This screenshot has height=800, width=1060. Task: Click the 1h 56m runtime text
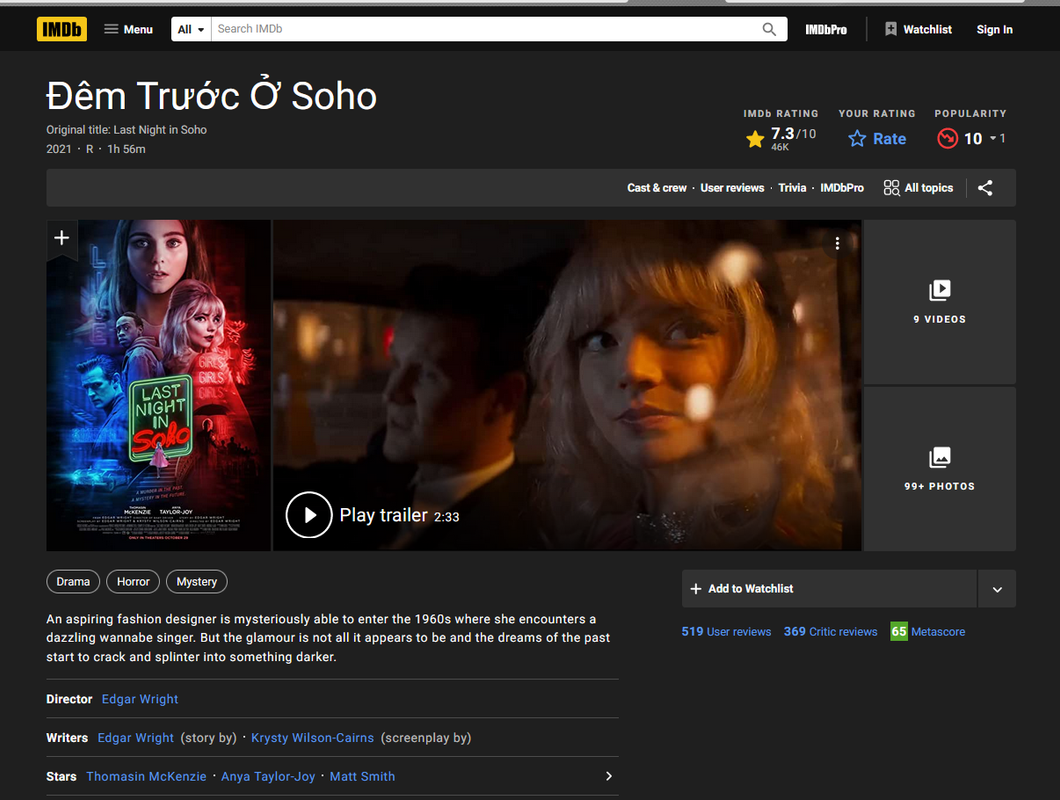[126, 149]
